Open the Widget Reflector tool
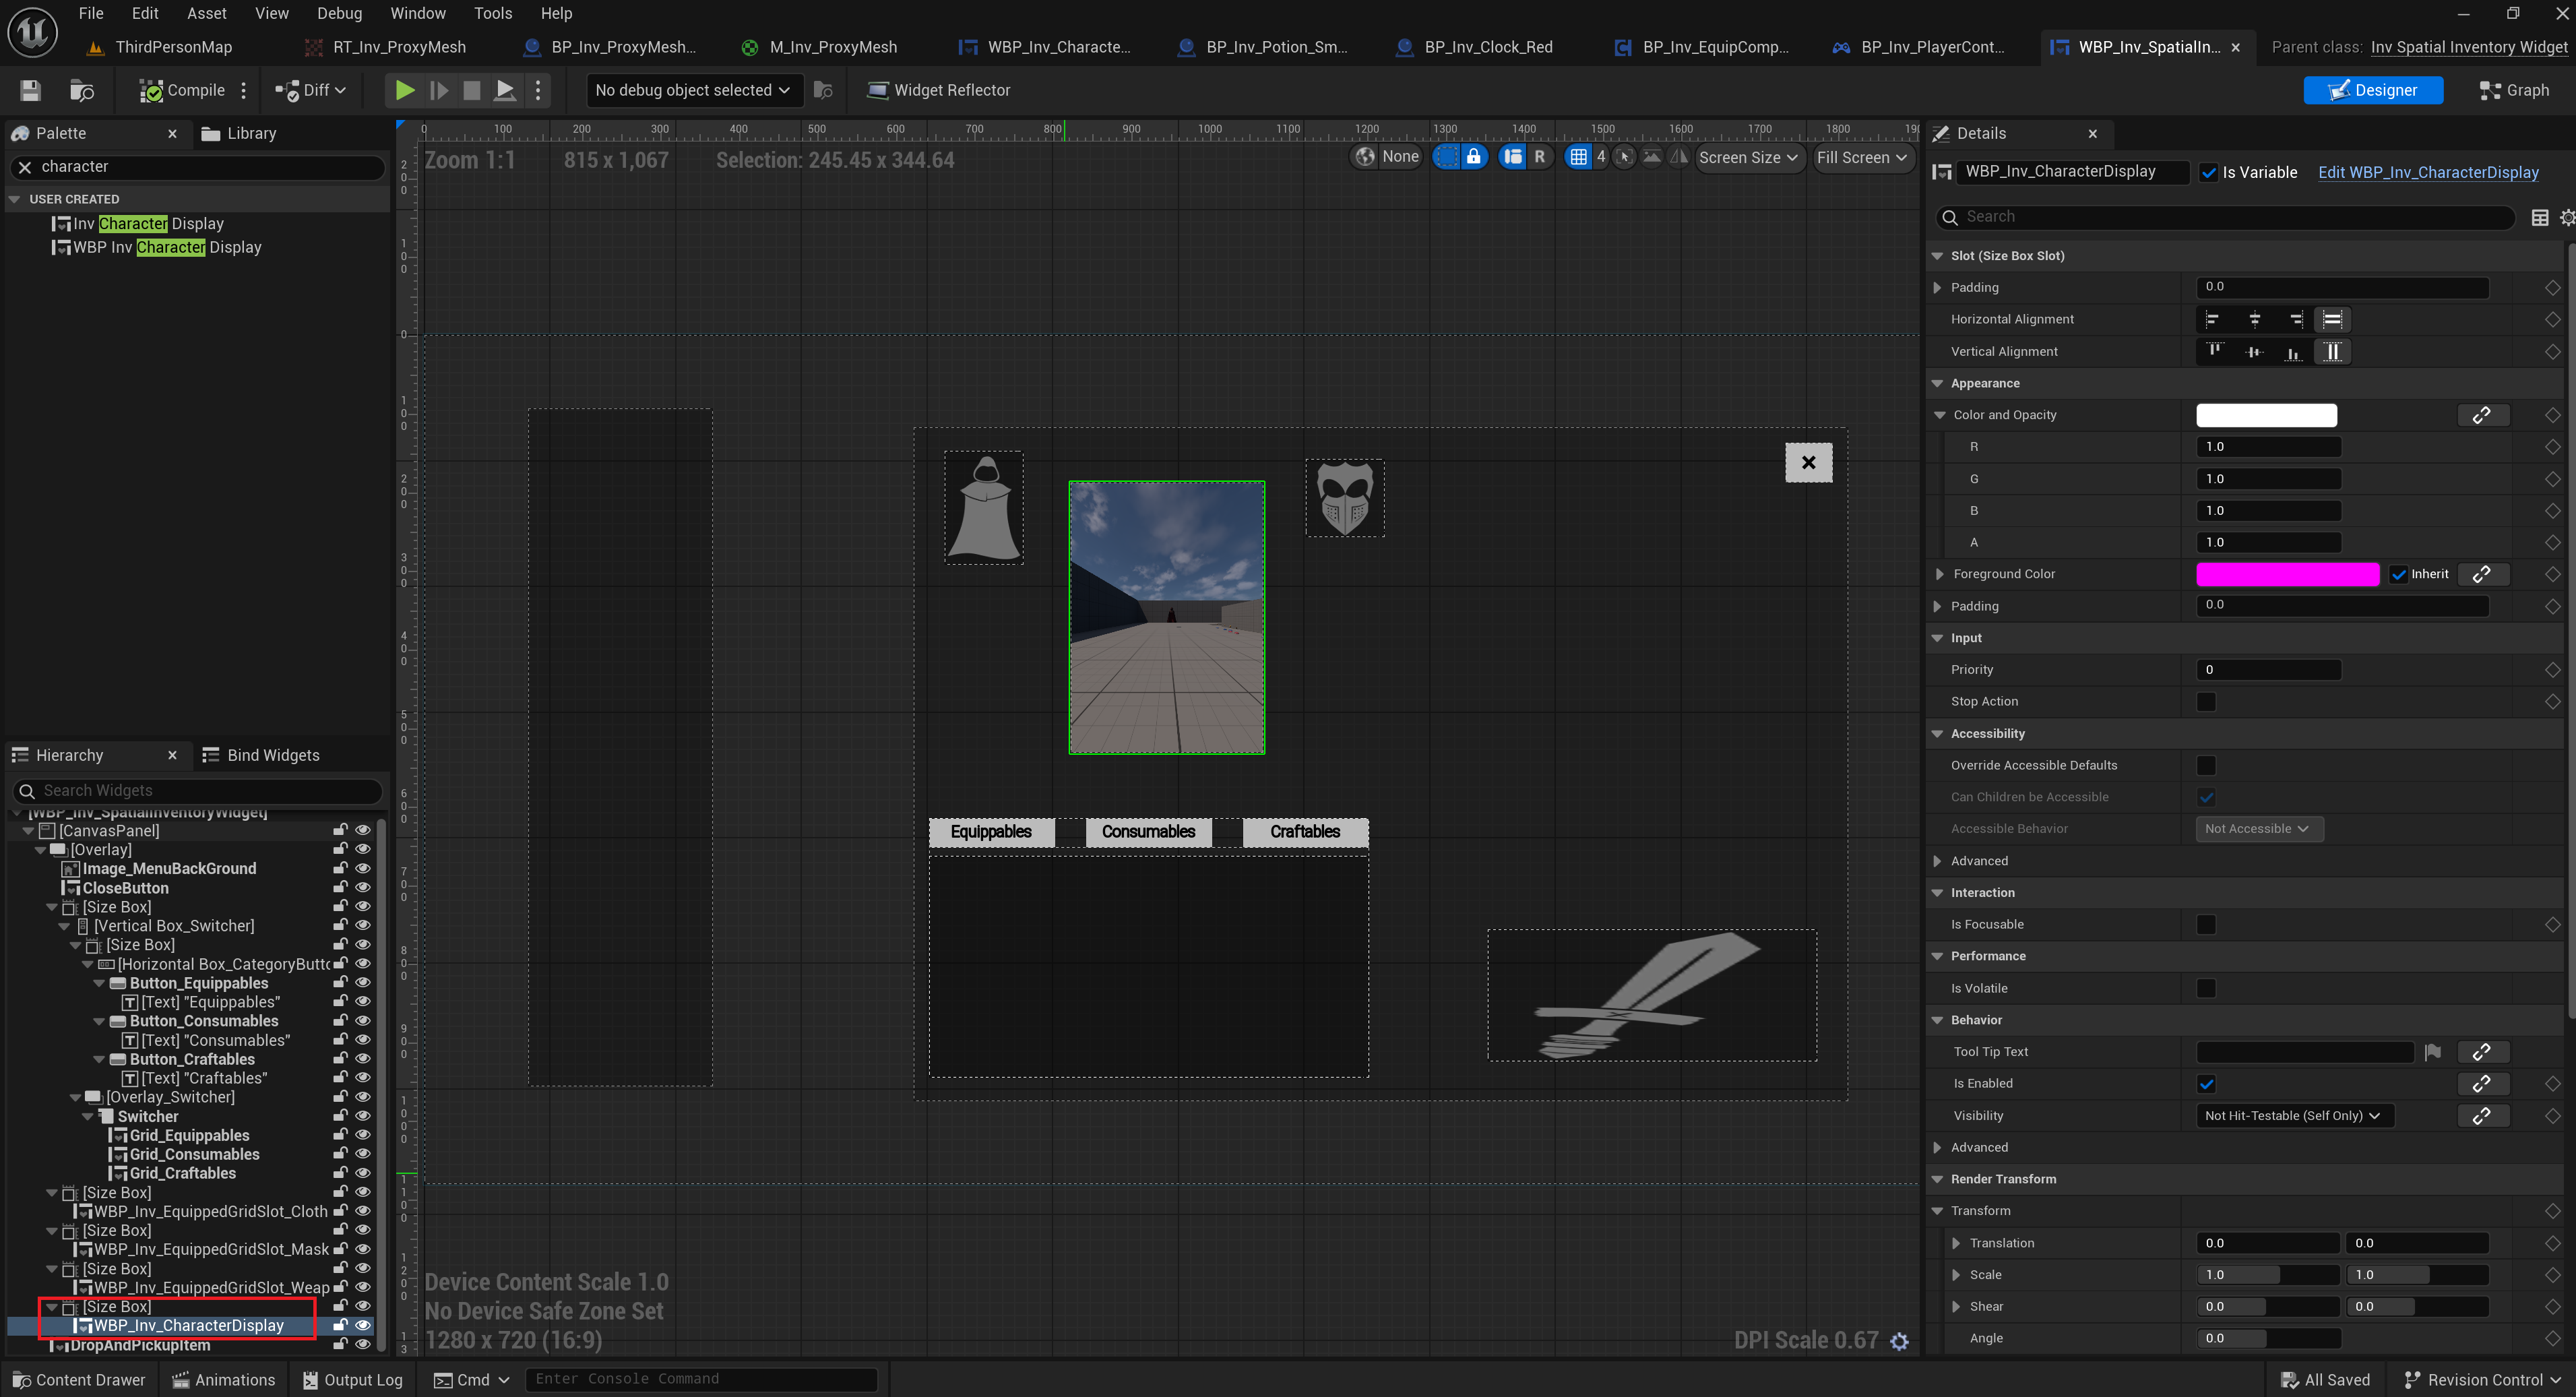This screenshot has height=1397, width=2576. tap(938, 90)
